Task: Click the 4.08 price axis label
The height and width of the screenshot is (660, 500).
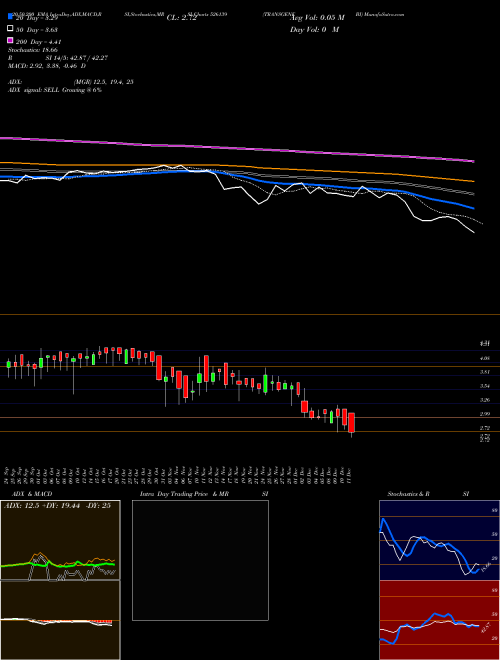Action: pyautogui.click(x=484, y=358)
